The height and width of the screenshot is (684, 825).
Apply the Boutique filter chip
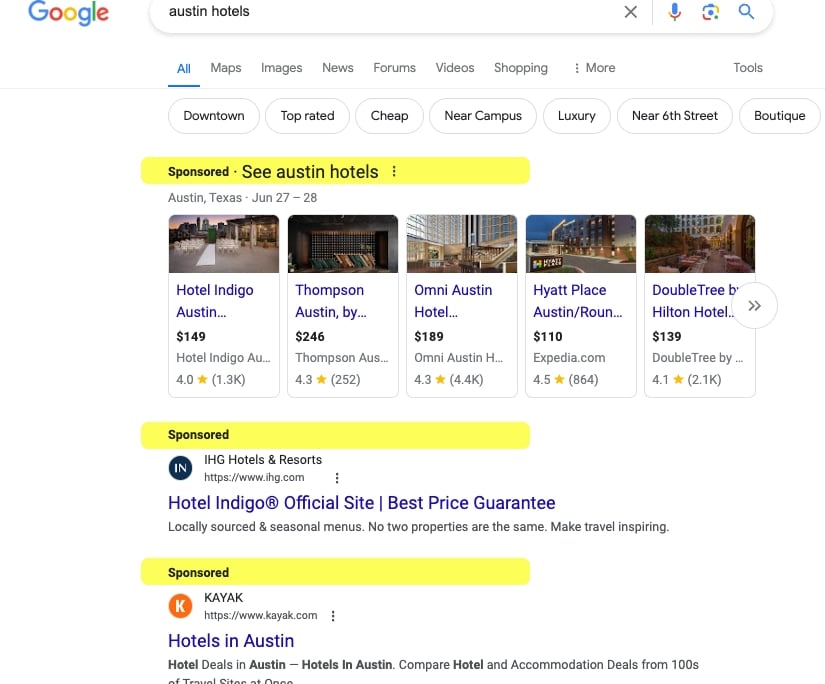tap(780, 116)
